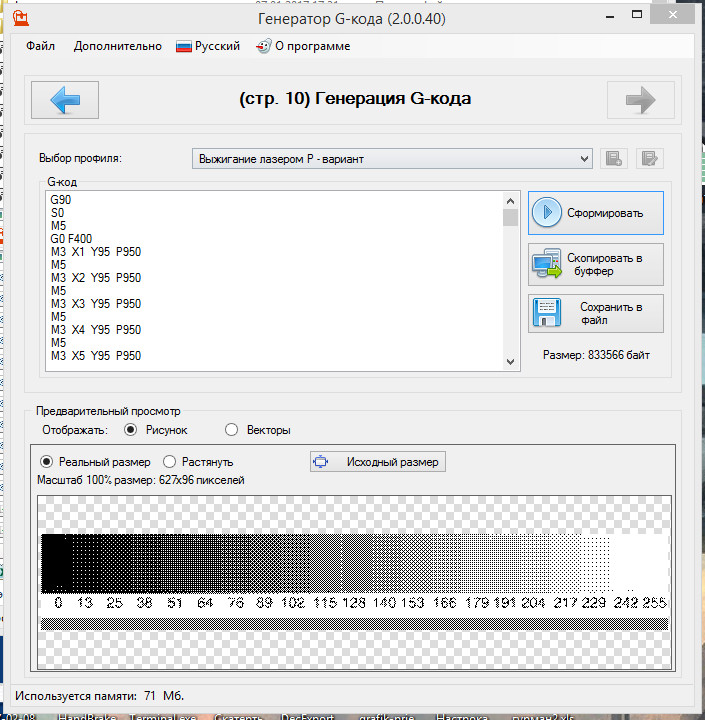Select the Векторы display option
The width and height of the screenshot is (705, 720).
click(231, 430)
